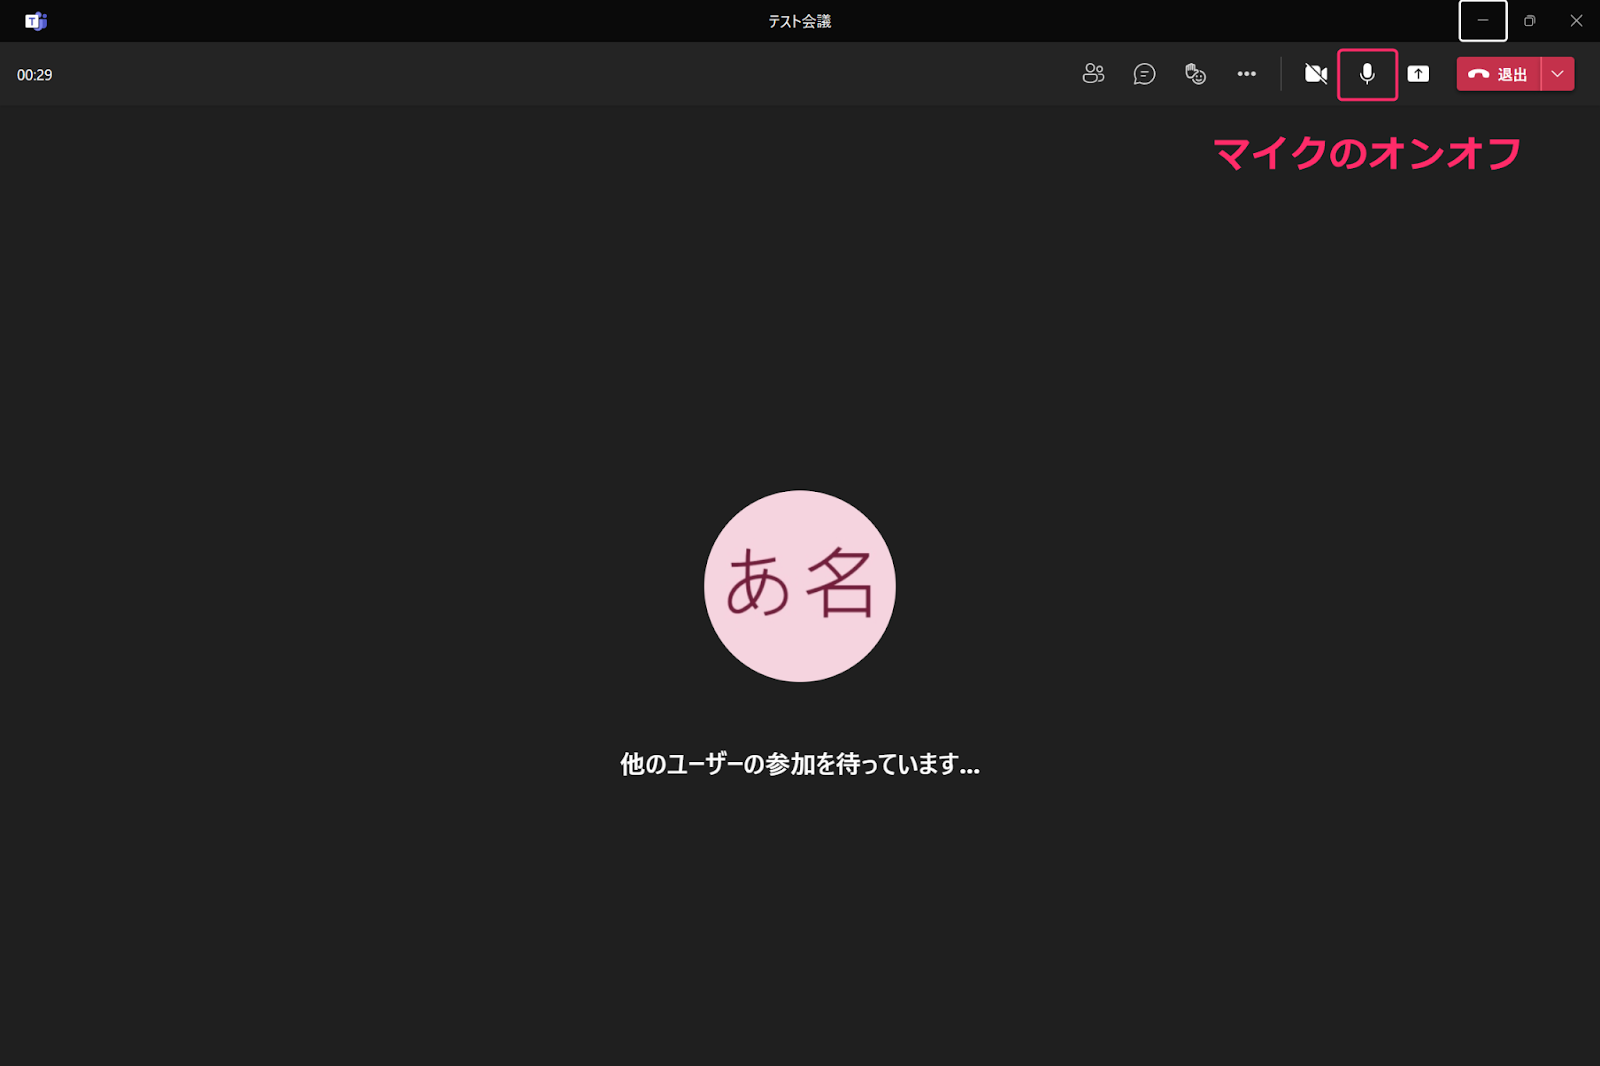Restore down the meeting window
Viewport: 1600px width, 1066px height.
1529,21
